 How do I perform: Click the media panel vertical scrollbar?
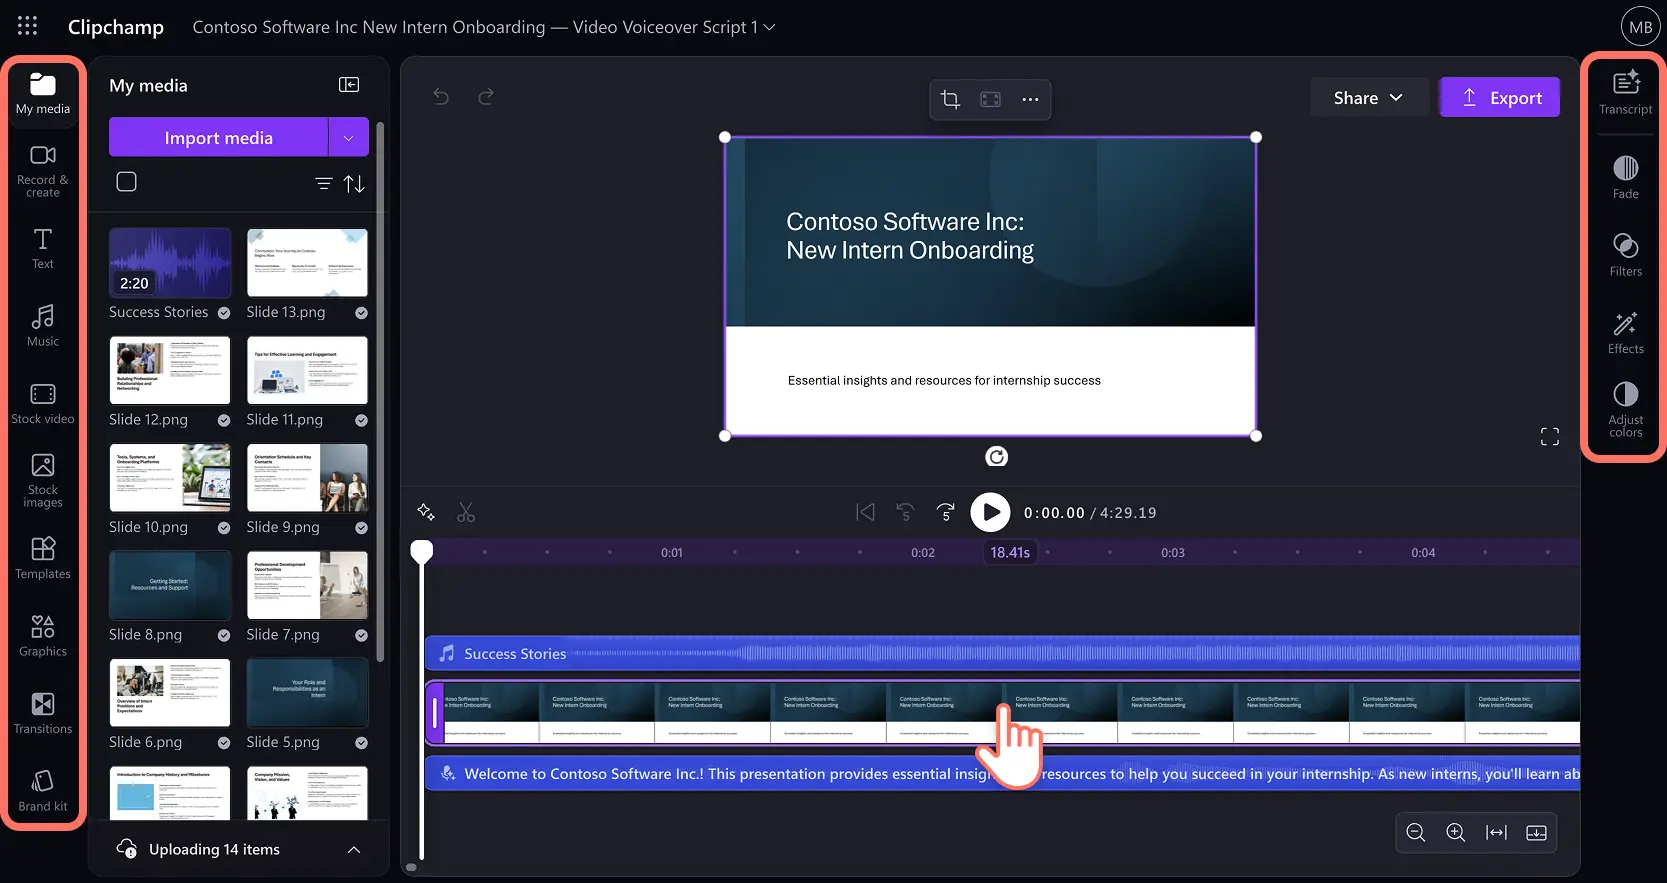(380, 390)
